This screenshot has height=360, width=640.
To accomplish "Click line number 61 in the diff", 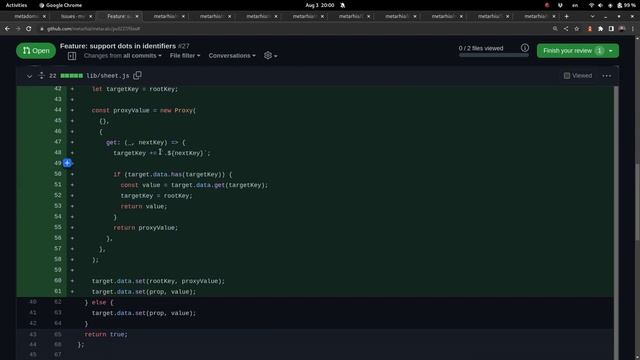I will pos(58,291).
